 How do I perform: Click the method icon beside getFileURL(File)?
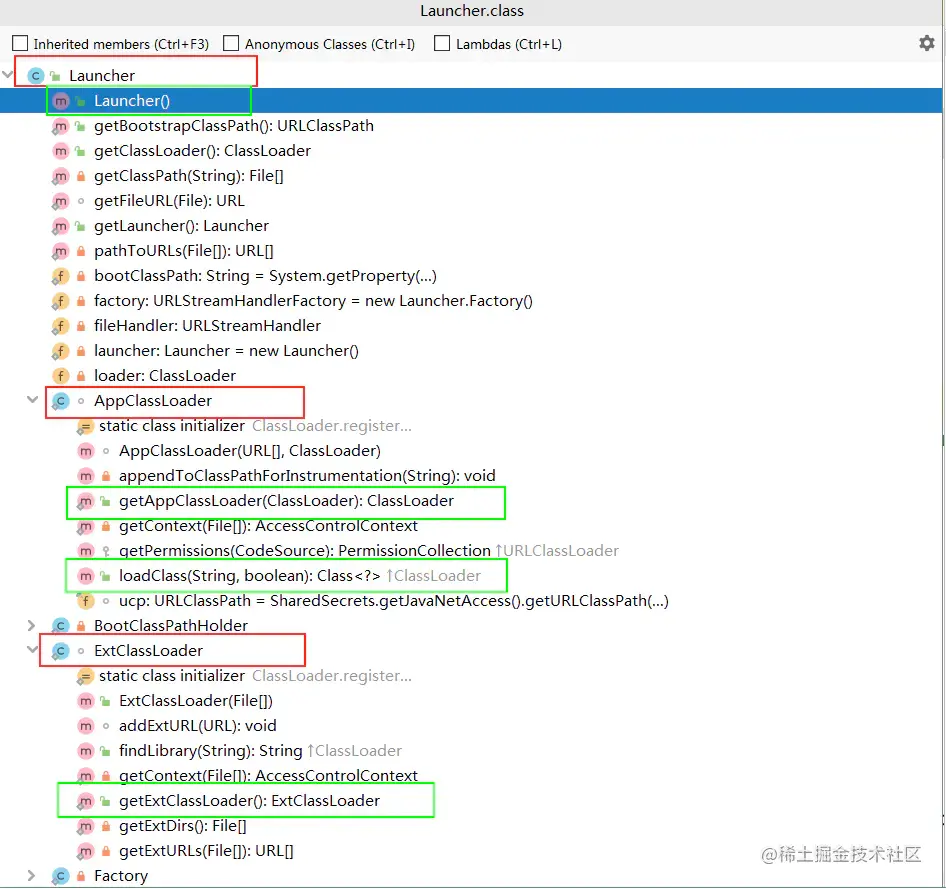pyautogui.click(x=60, y=201)
